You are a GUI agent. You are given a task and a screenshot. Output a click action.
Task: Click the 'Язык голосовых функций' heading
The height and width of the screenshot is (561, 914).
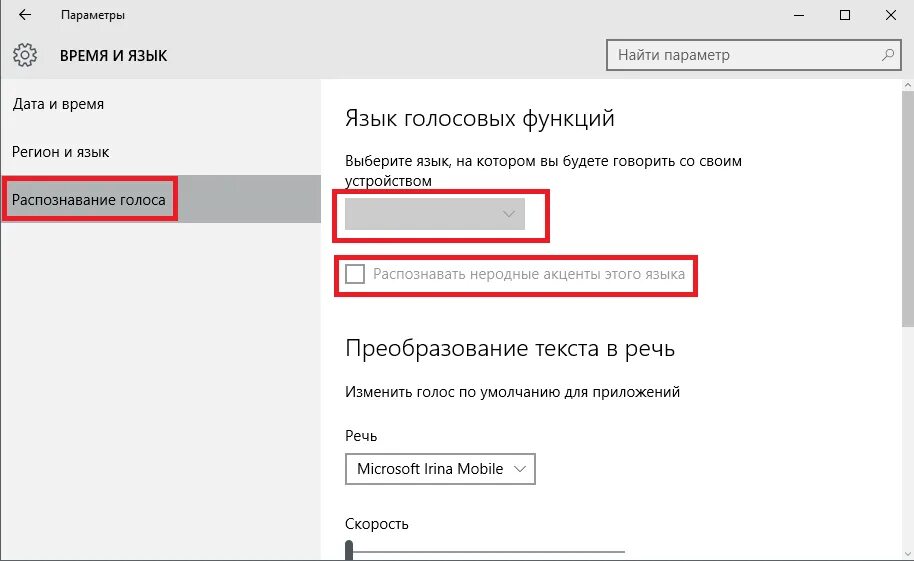480,118
